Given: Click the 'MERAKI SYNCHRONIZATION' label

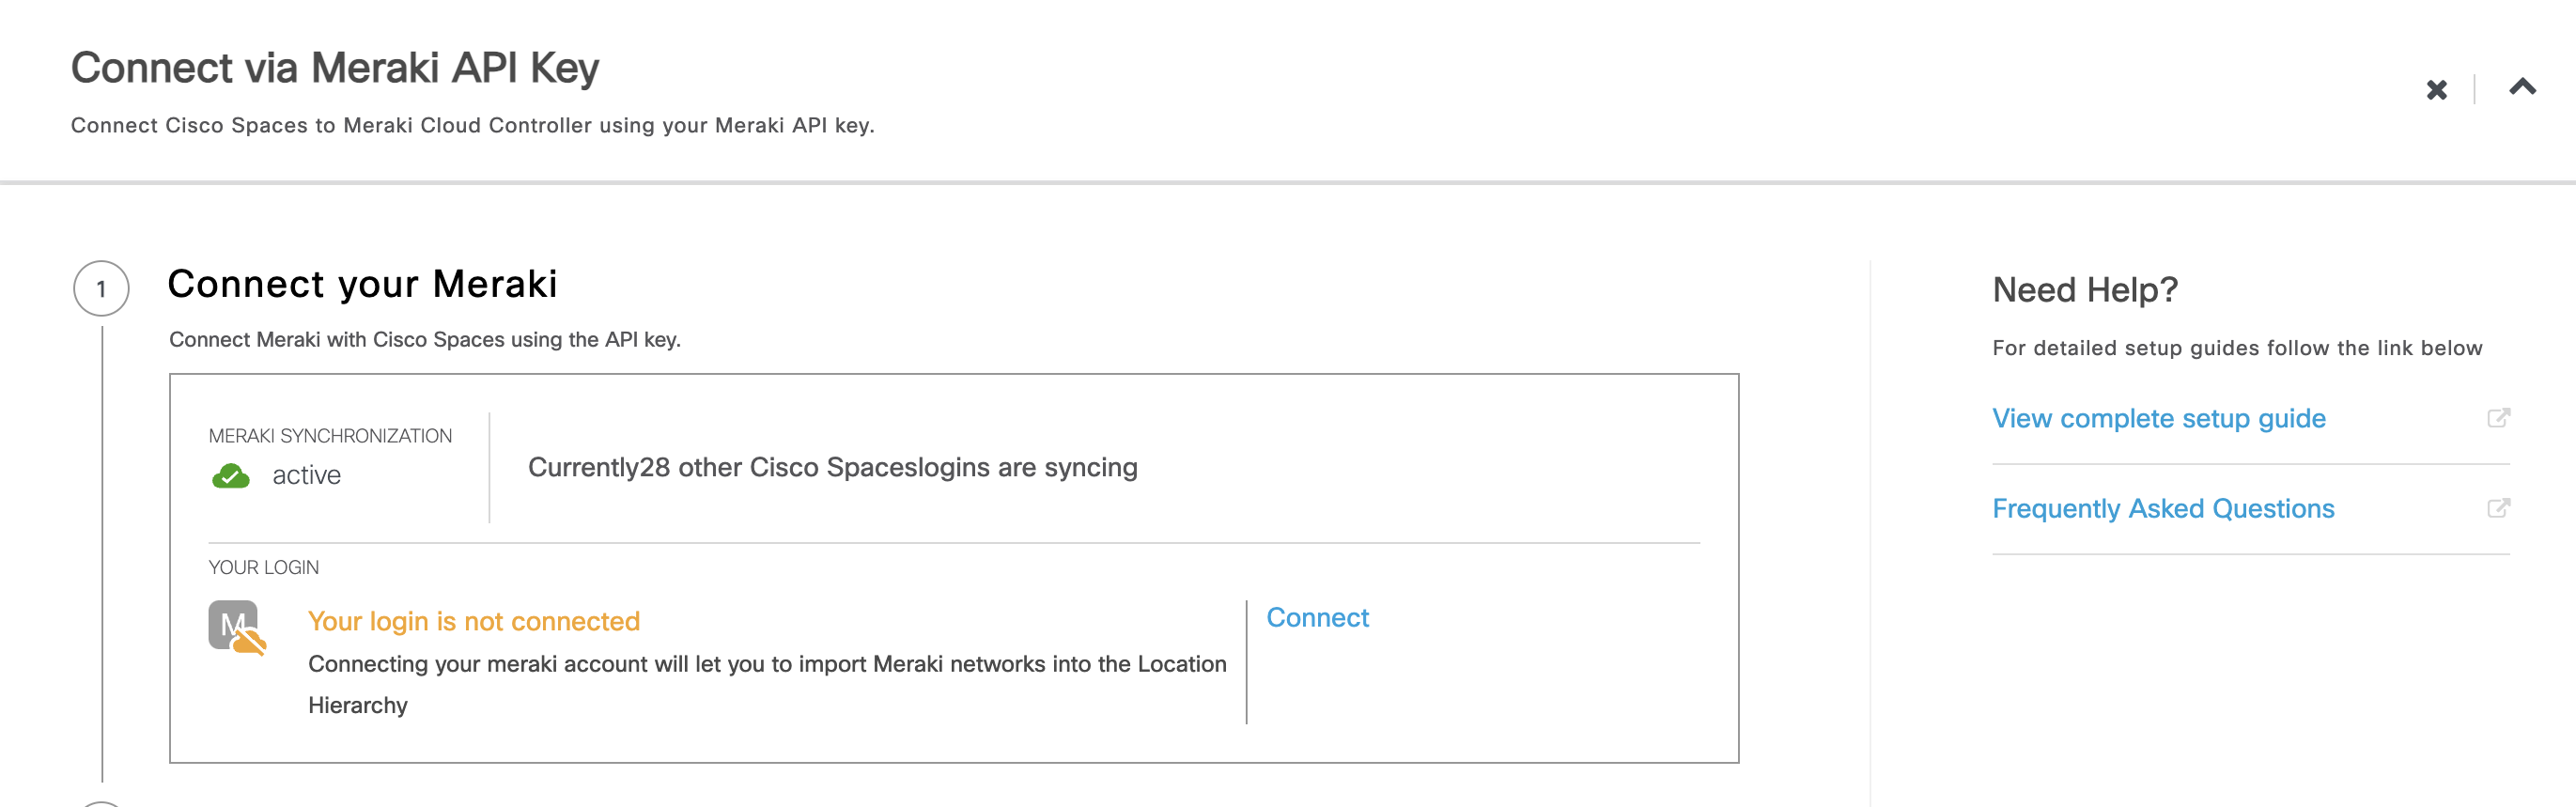Looking at the screenshot, I should point(330,436).
